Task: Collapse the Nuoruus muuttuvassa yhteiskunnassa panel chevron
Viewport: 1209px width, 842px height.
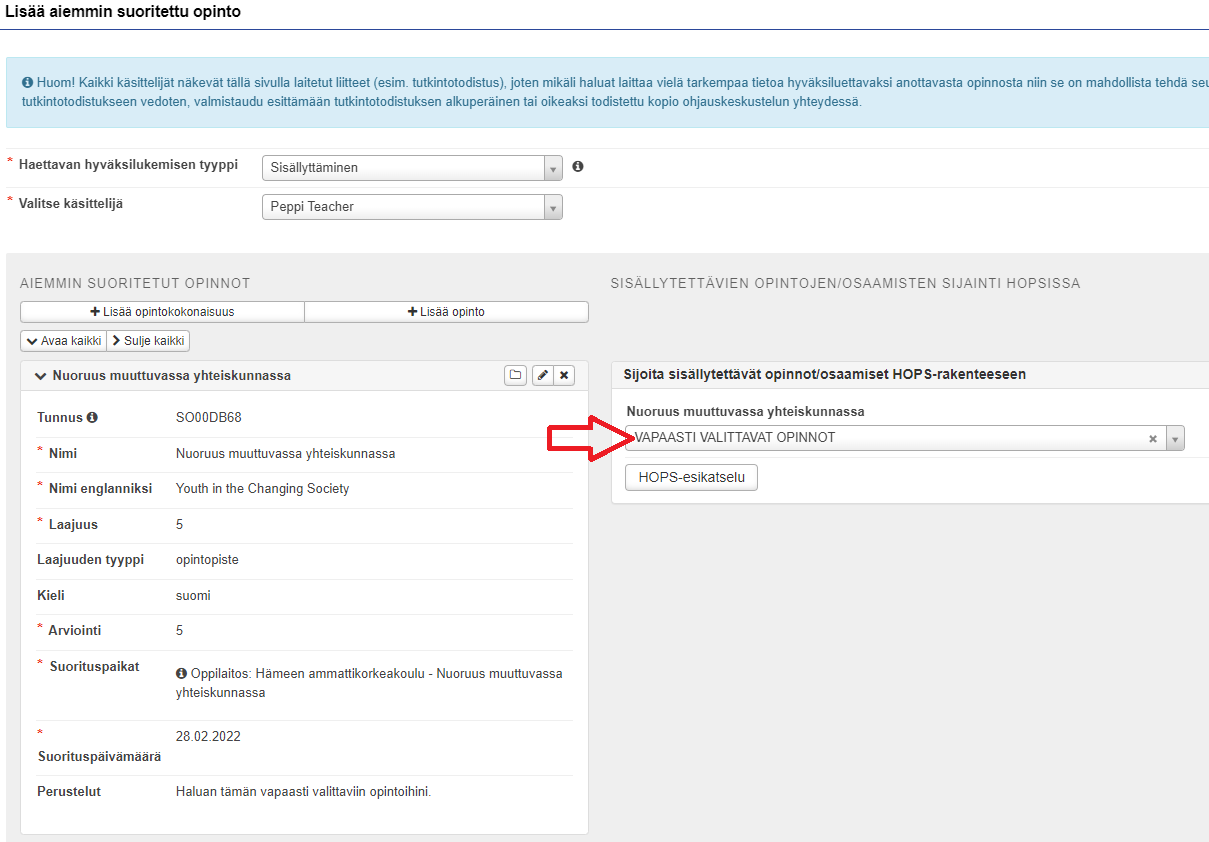Action: (41, 376)
